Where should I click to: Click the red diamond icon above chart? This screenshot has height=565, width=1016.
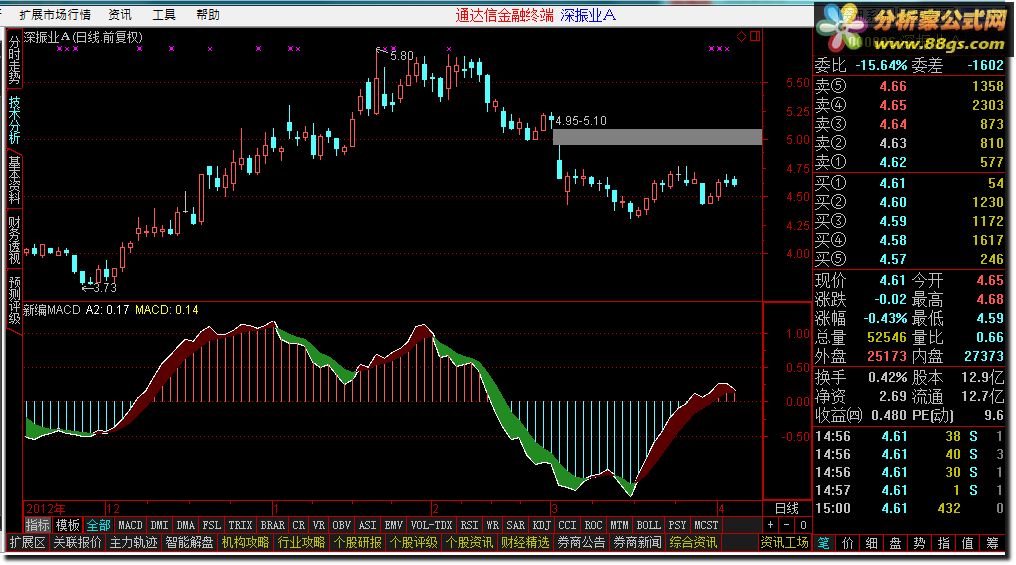741,36
